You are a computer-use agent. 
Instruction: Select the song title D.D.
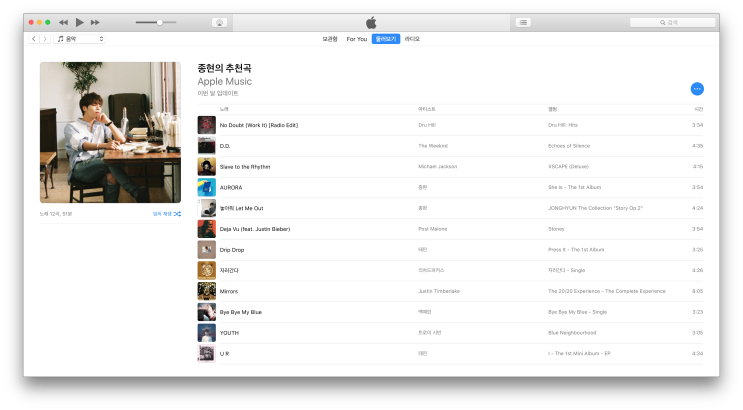pyautogui.click(x=225, y=146)
